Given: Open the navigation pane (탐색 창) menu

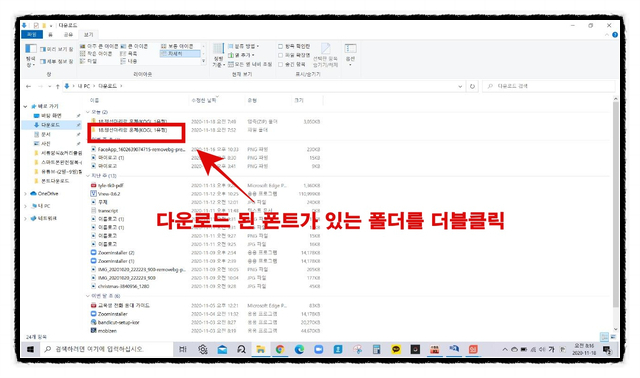Looking at the screenshot, I should coord(31,55).
